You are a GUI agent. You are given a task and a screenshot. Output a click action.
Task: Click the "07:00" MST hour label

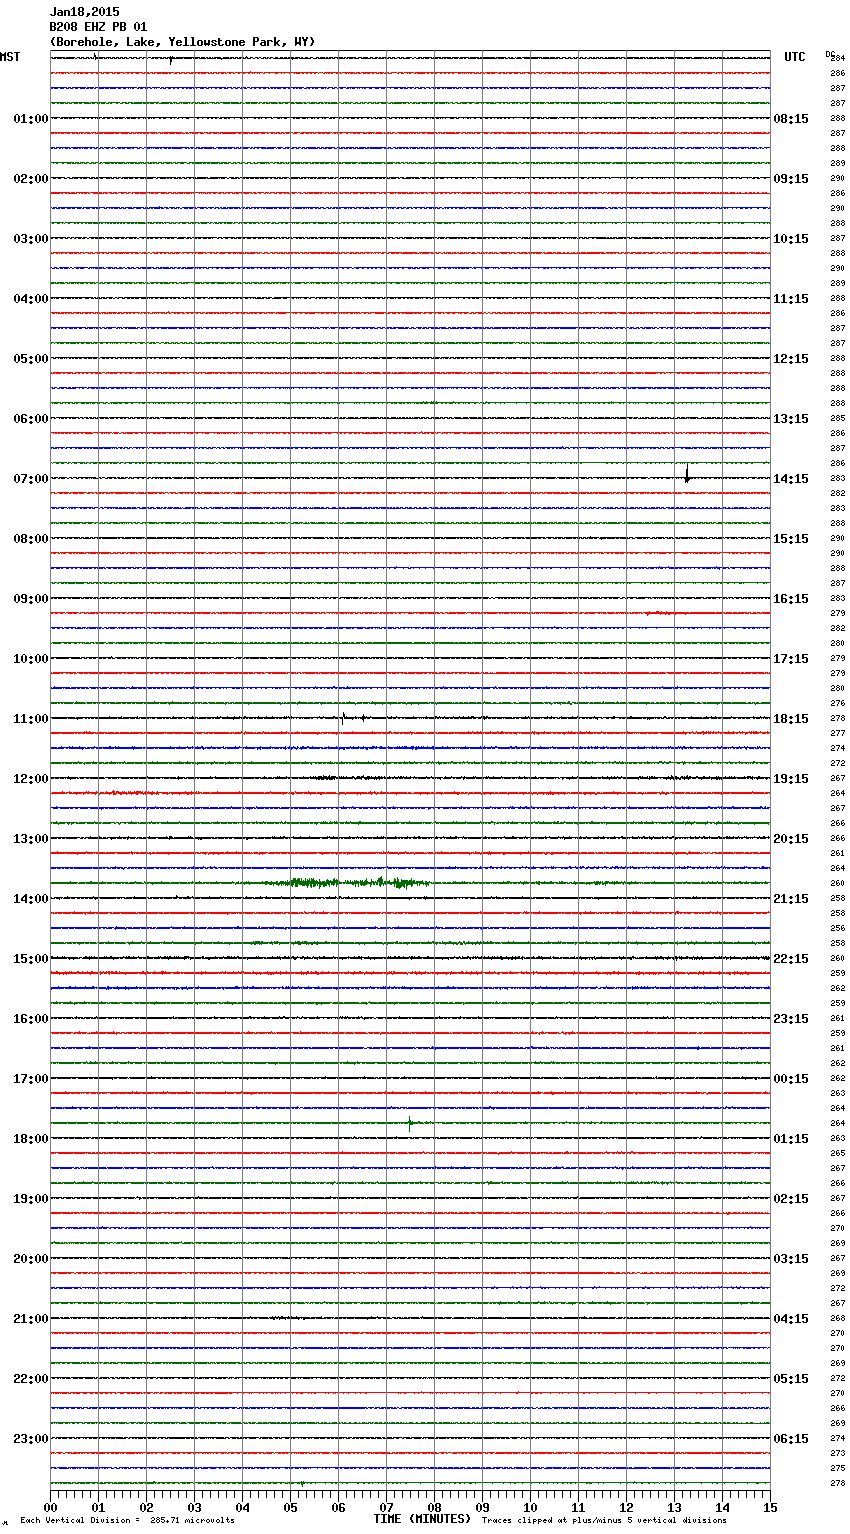coord(31,479)
